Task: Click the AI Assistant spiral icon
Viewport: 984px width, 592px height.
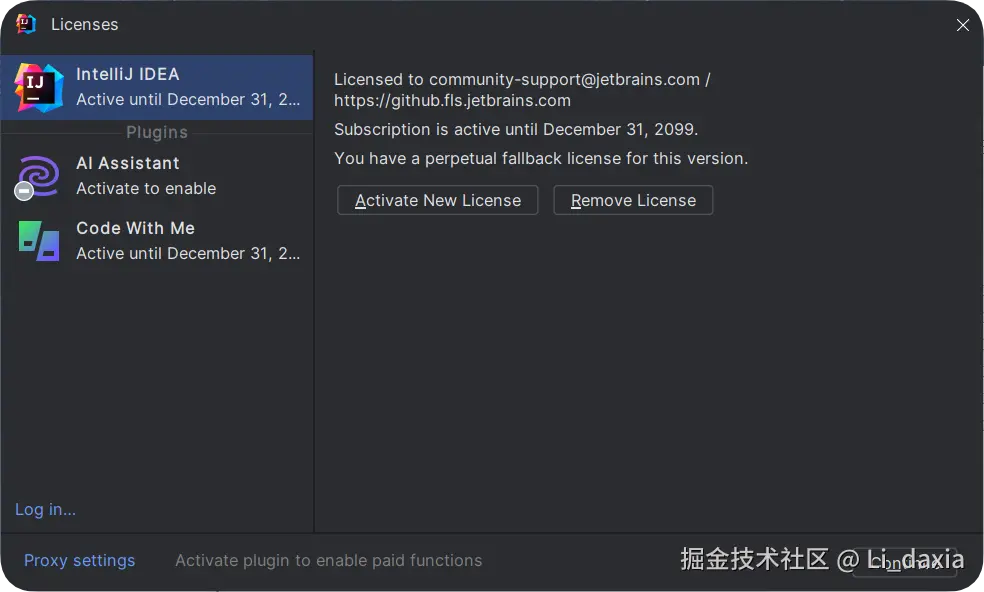Action: click(x=40, y=173)
